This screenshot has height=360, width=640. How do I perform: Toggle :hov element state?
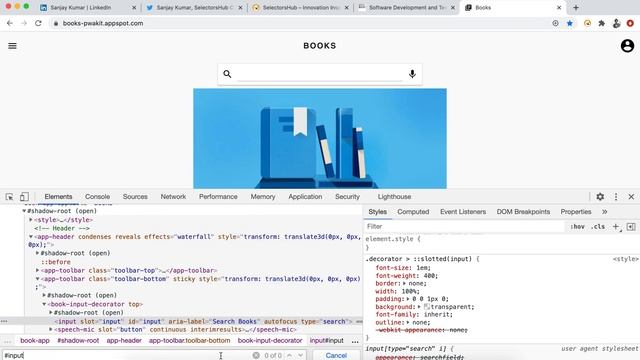(578, 227)
